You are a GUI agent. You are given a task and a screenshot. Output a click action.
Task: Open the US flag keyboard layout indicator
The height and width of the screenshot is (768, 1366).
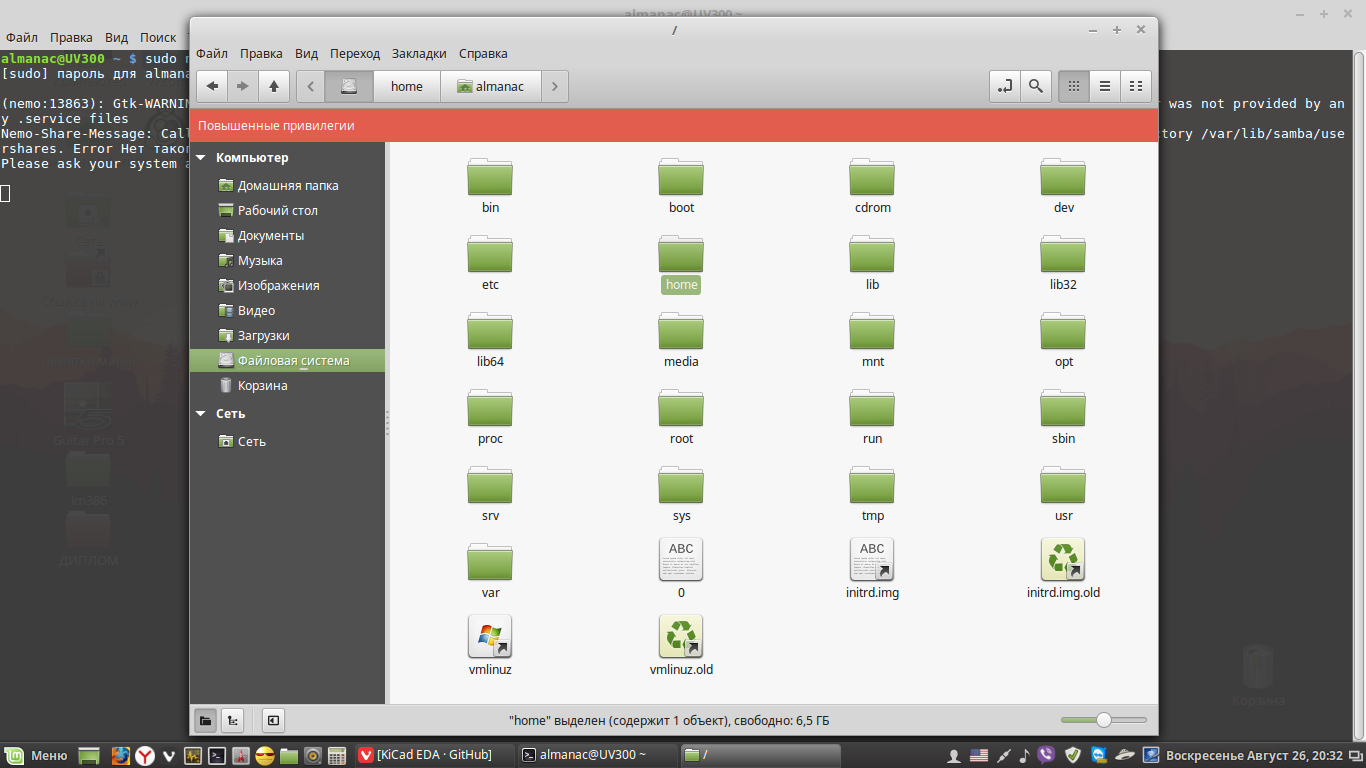[979, 755]
